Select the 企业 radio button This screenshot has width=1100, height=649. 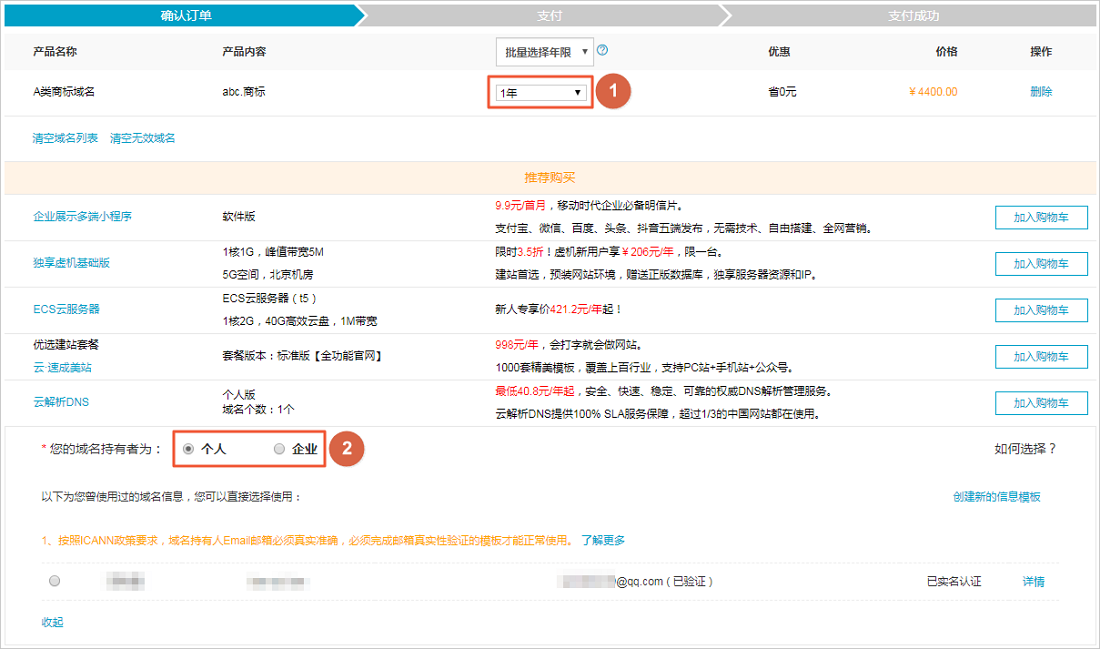tap(279, 450)
